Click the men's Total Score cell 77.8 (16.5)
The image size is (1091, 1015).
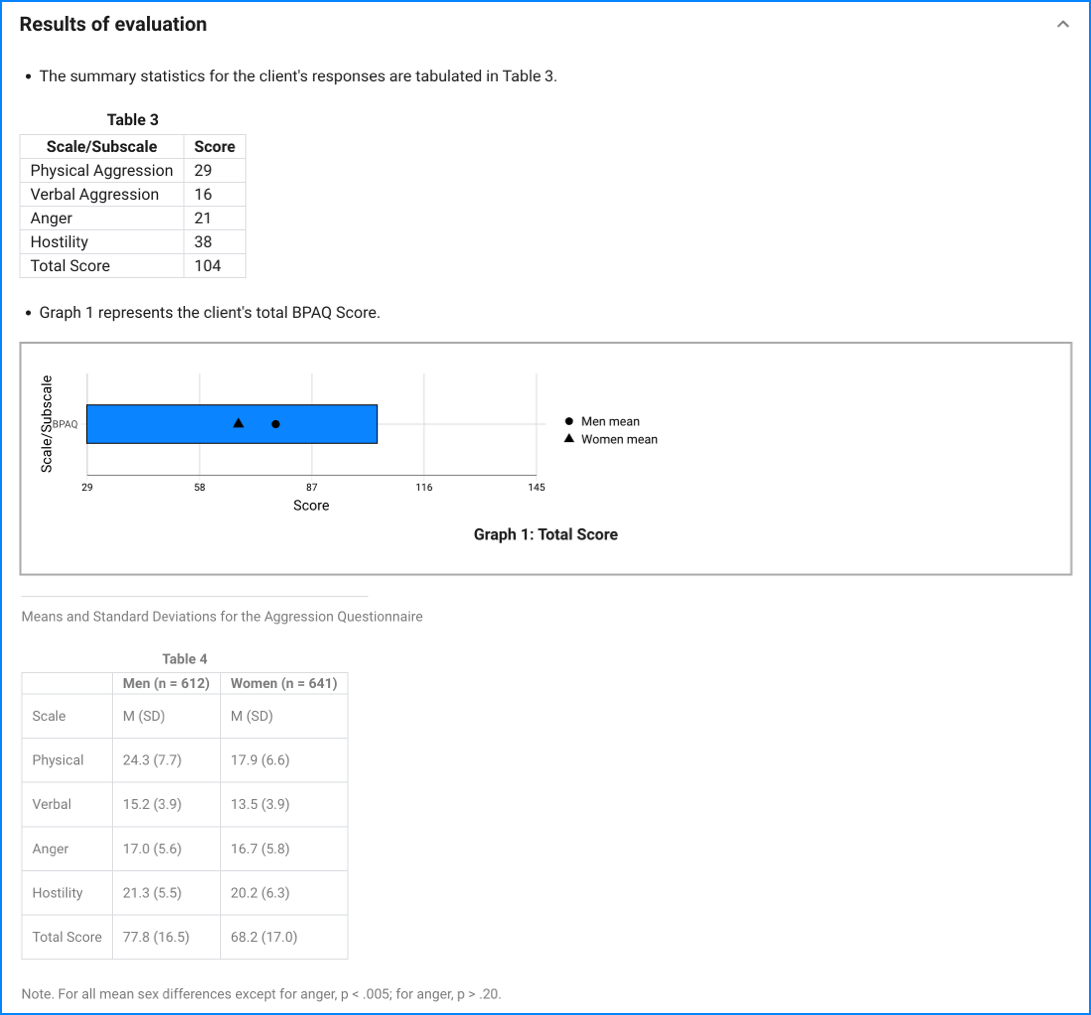tap(156, 937)
